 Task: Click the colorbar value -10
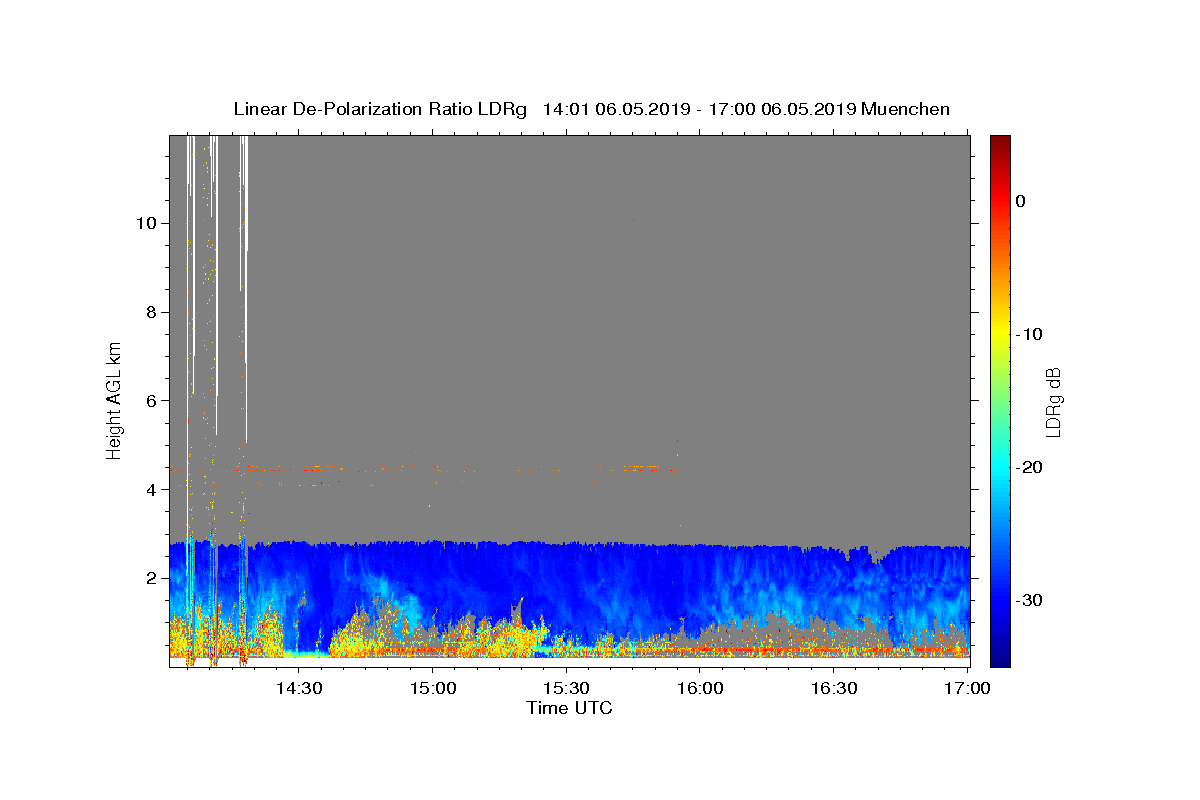coord(1029,334)
